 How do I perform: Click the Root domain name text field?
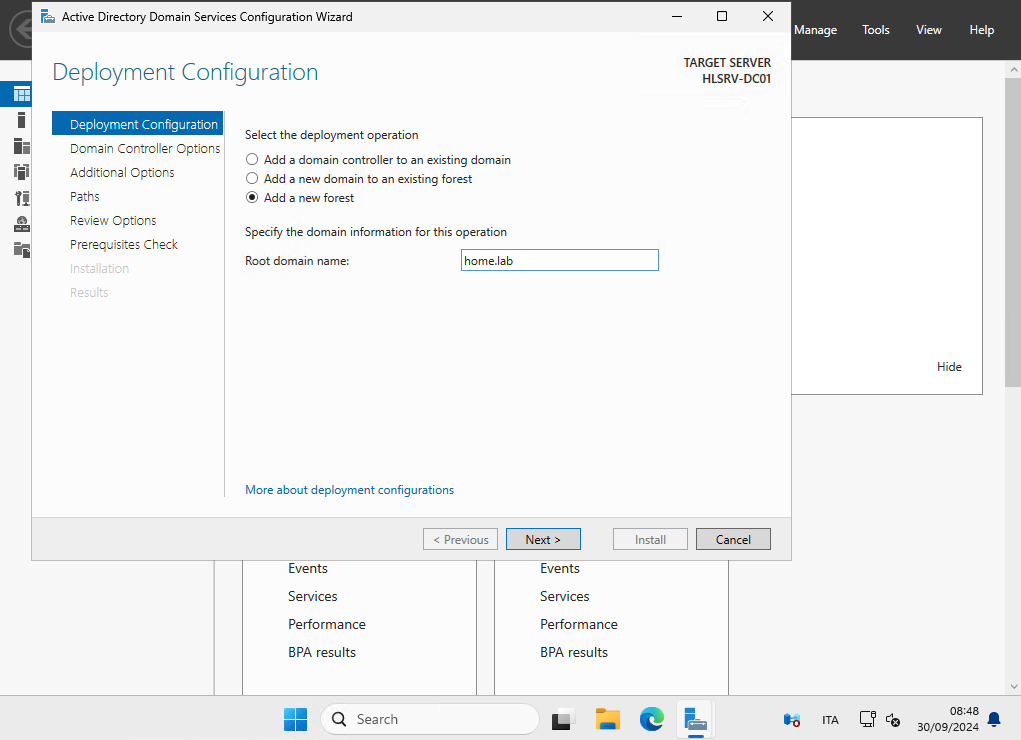coord(559,261)
